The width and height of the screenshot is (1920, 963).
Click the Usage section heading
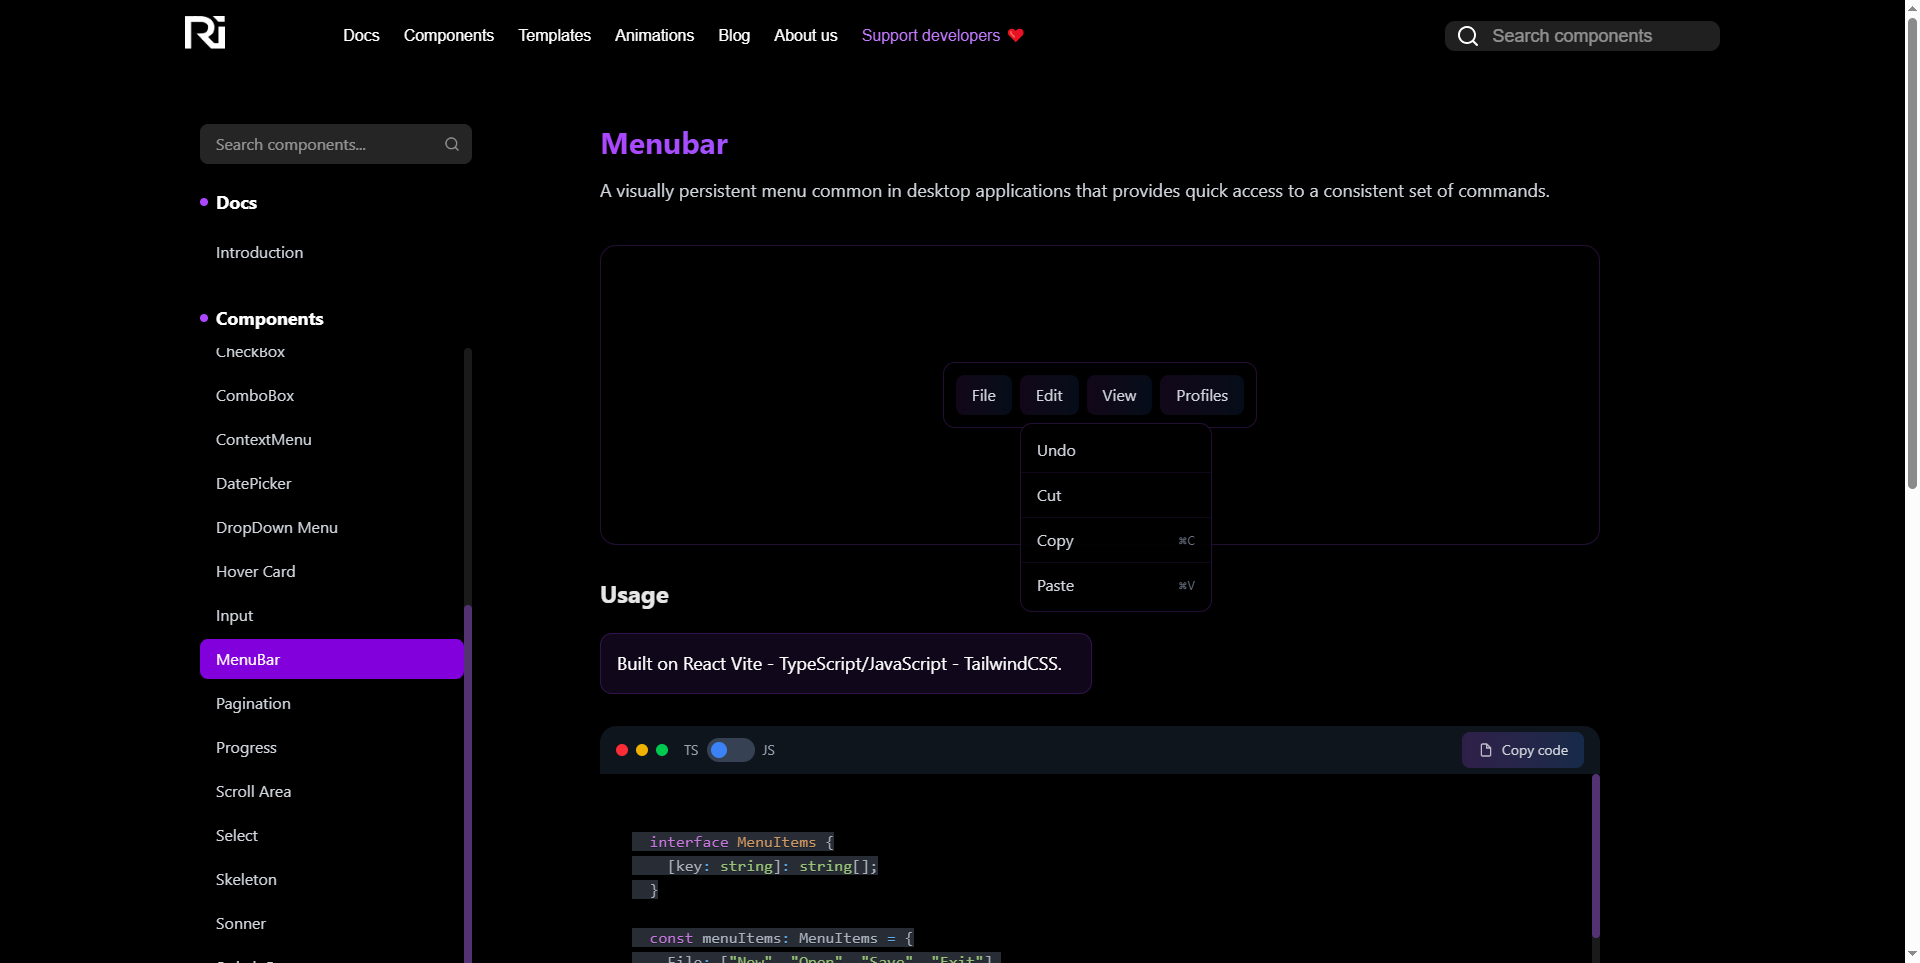pyautogui.click(x=634, y=595)
